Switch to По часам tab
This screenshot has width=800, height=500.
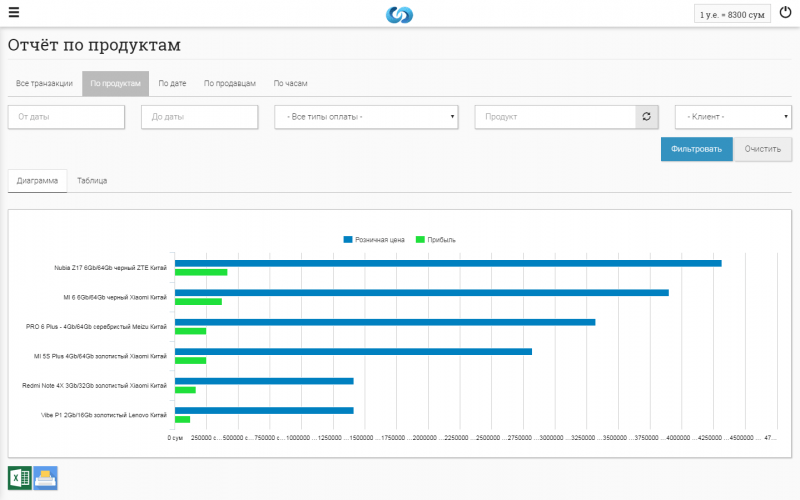click(x=290, y=83)
